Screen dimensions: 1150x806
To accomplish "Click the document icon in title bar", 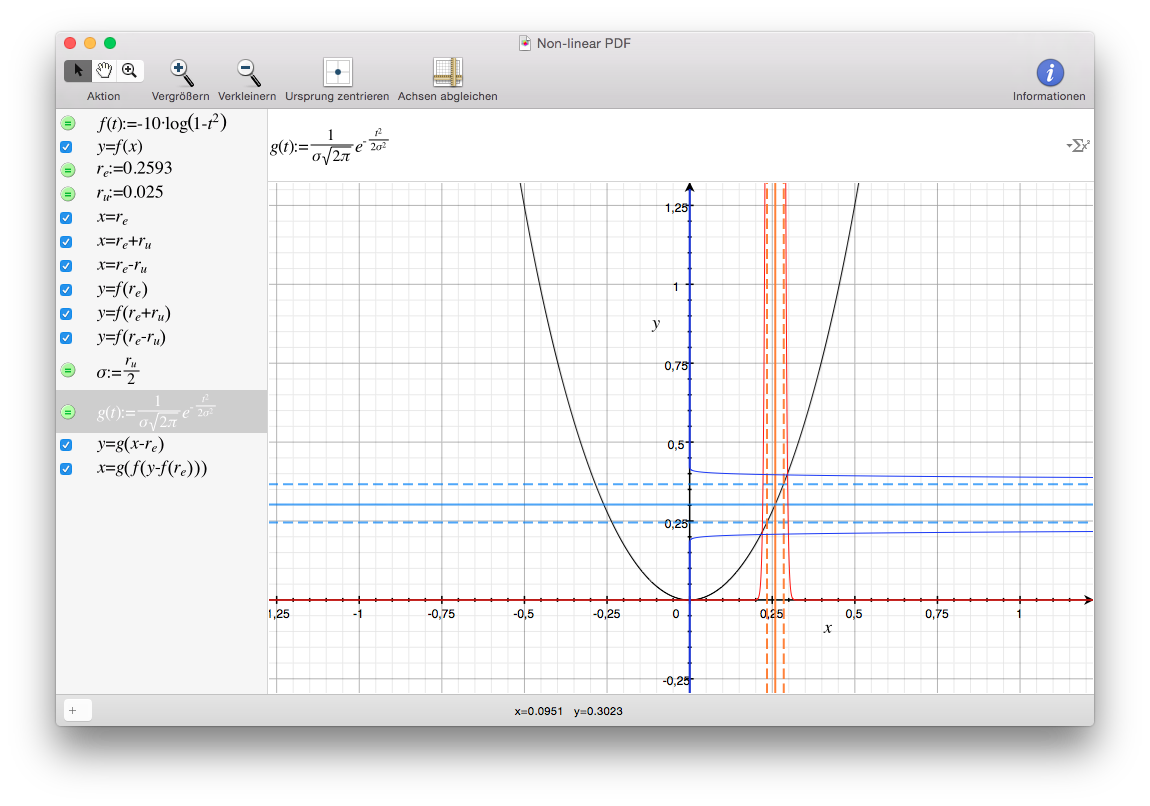I will [524, 43].
